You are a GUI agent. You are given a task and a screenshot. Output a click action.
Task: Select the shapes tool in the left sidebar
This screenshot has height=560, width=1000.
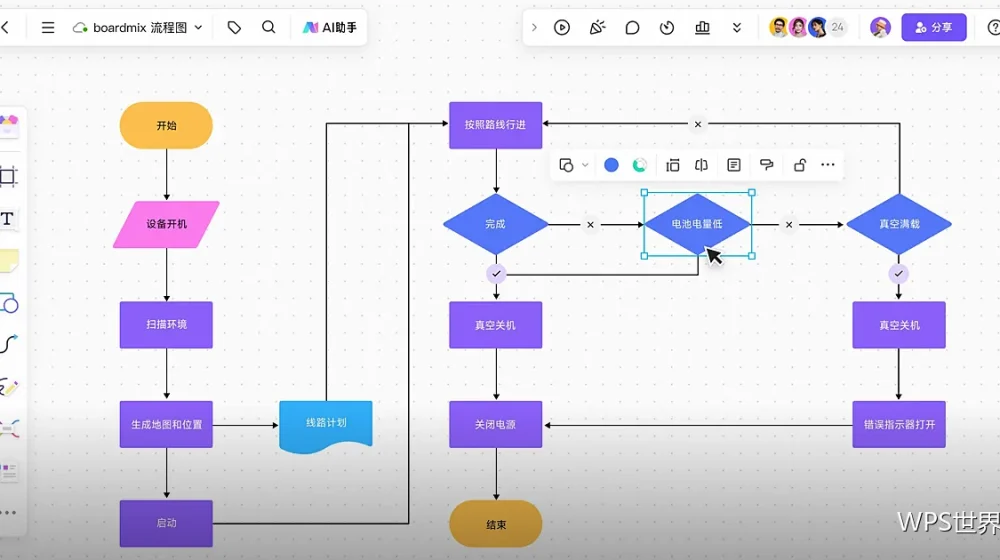(9, 304)
